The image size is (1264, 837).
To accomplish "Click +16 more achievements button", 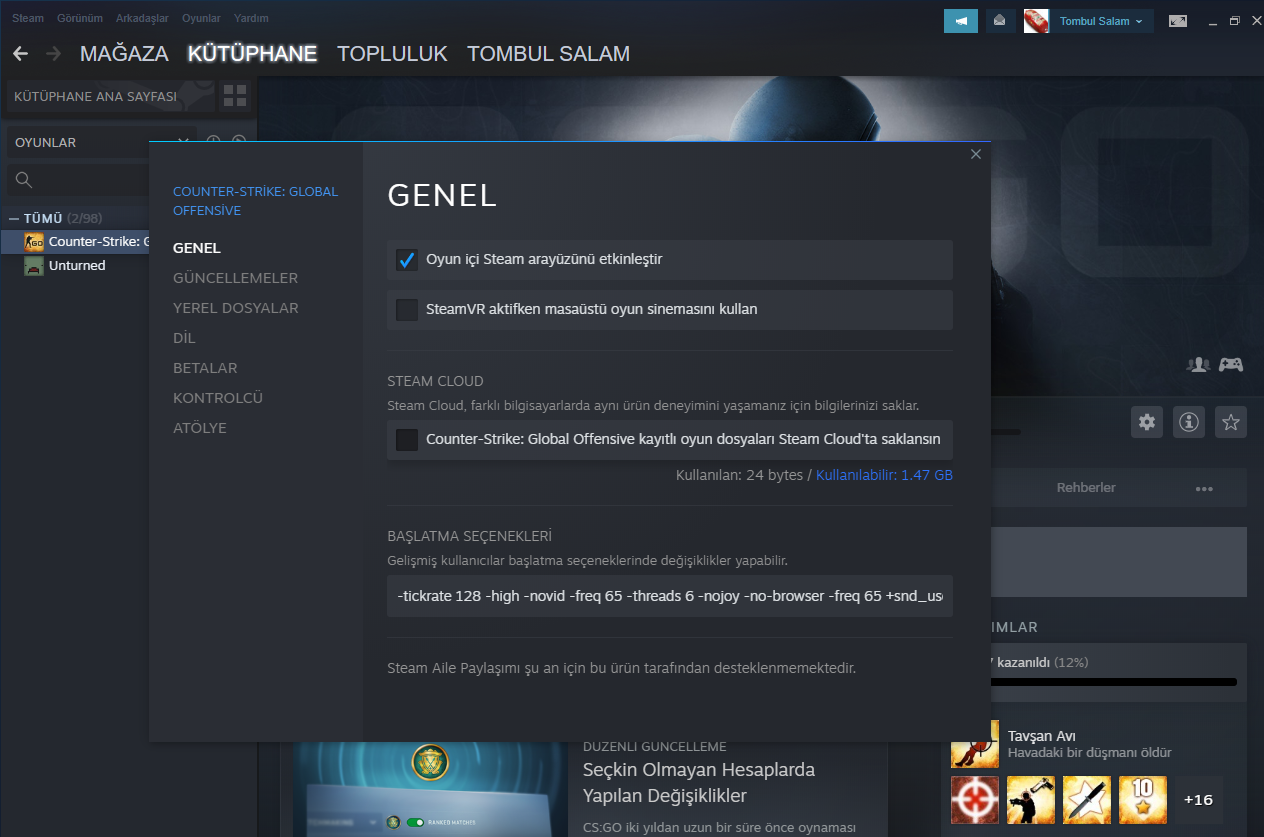I will pyautogui.click(x=1198, y=800).
